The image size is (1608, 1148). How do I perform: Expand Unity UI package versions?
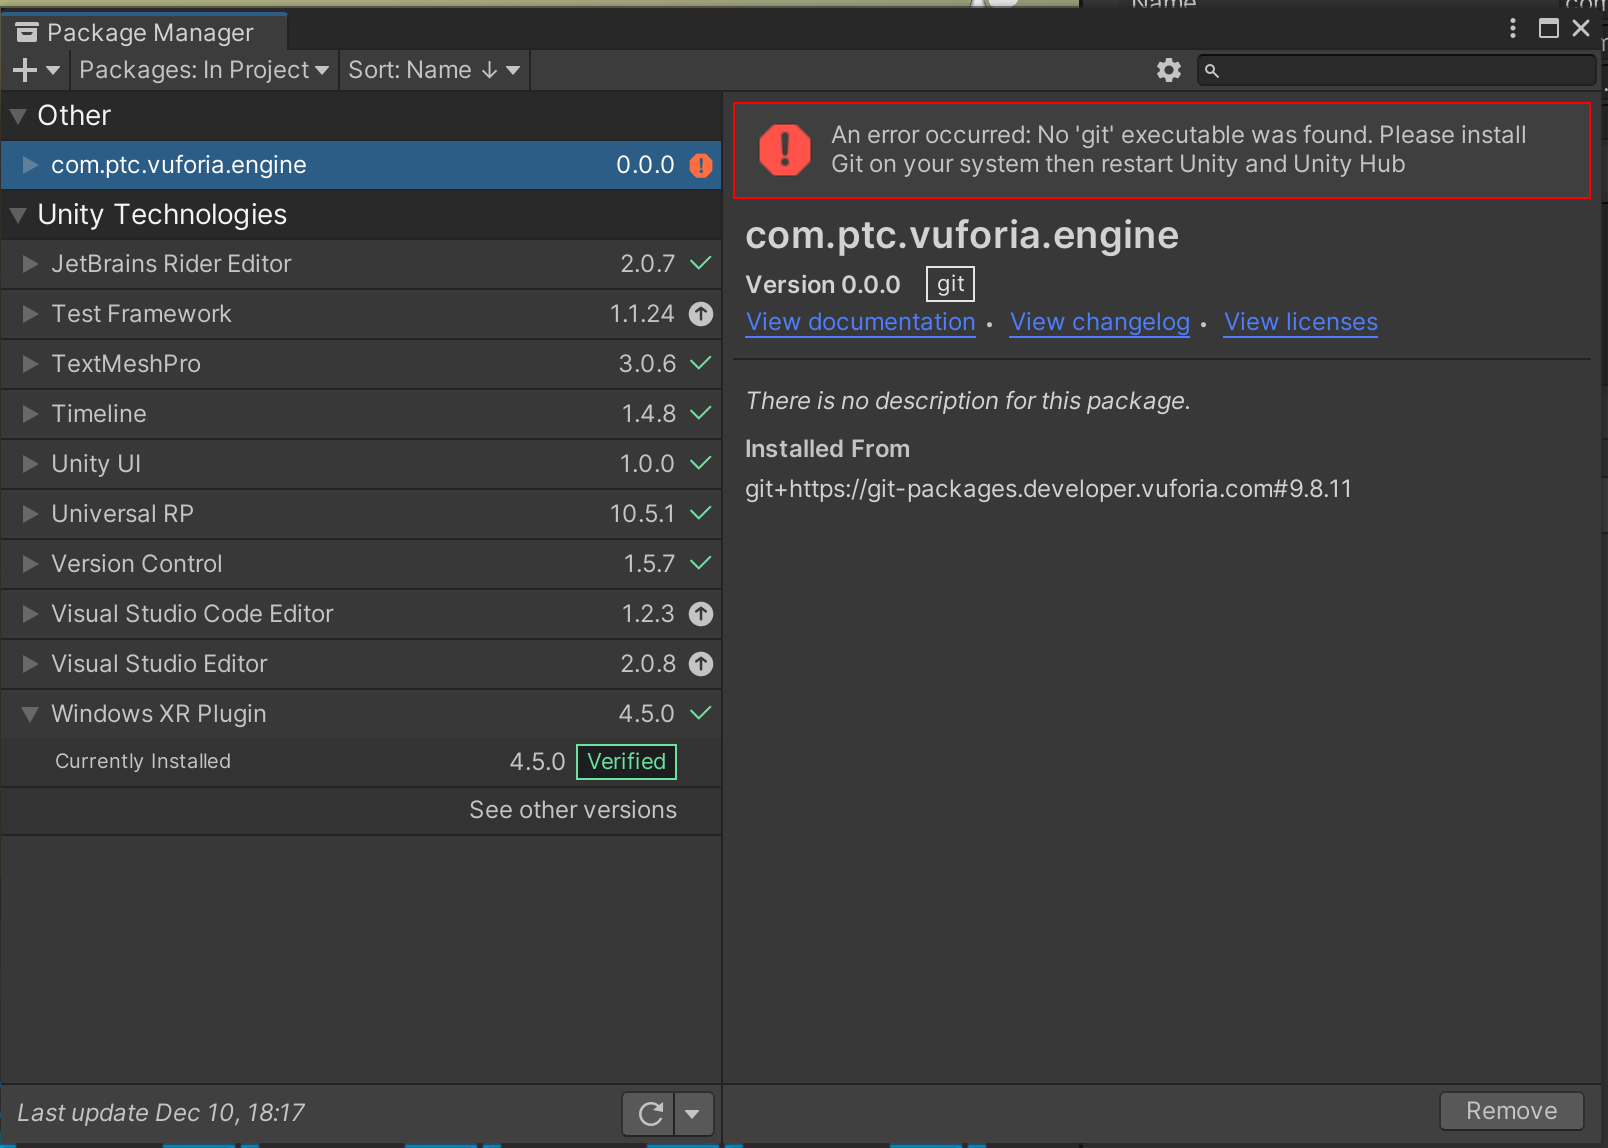30,464
